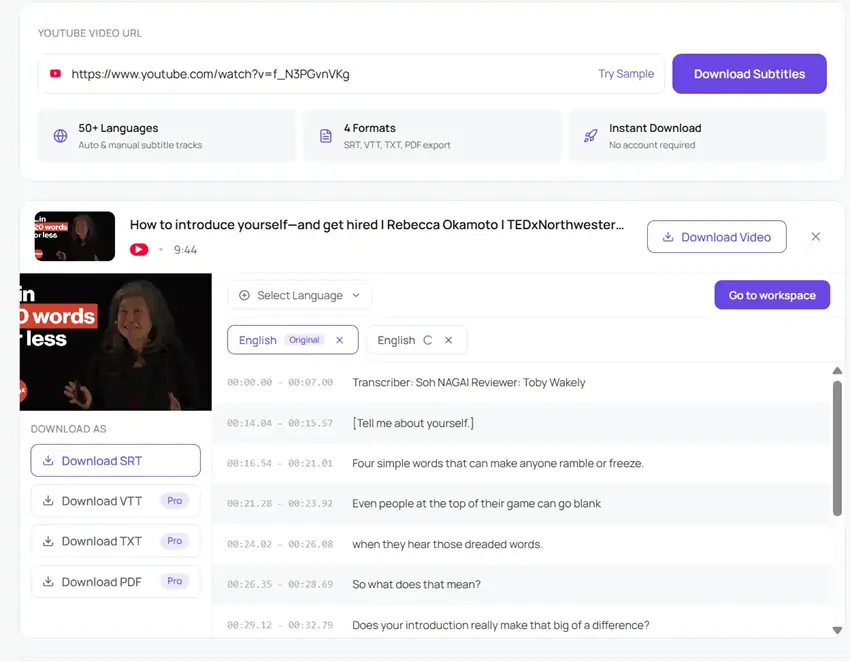Switch to the second English subtitle tab
This screenshot has height=661, width=850.
tap(396, 340)
